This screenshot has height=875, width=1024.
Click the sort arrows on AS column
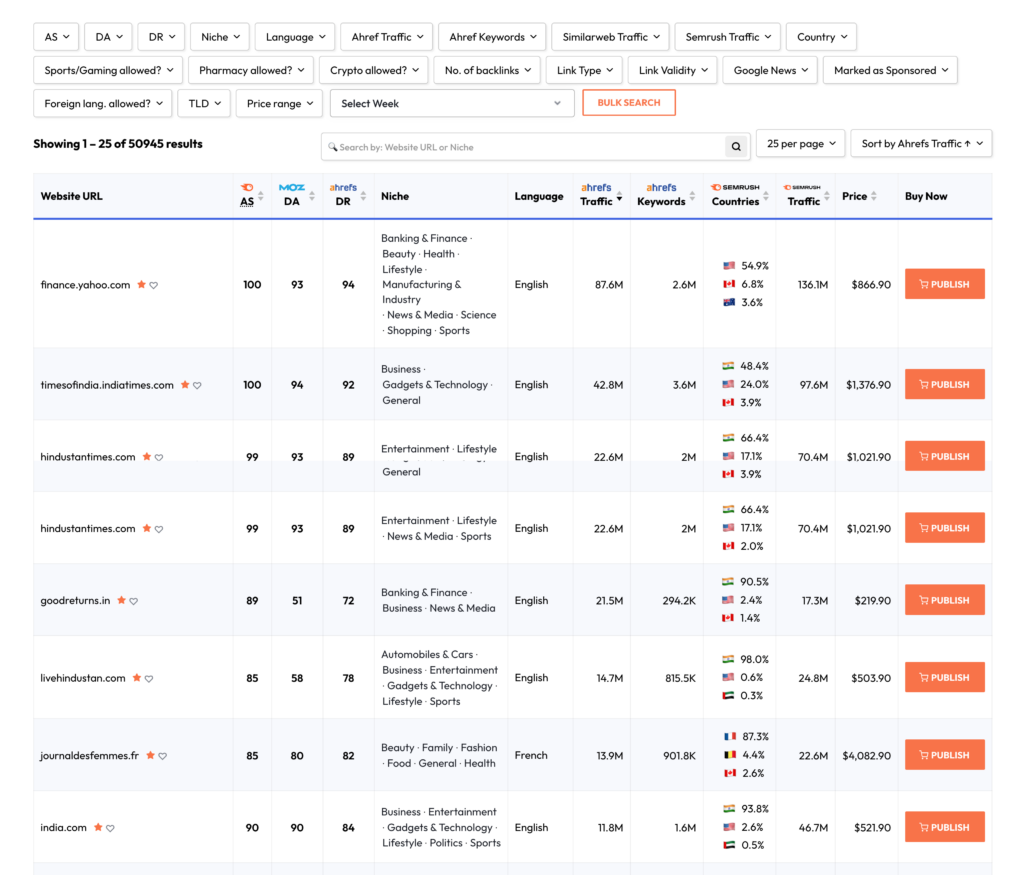click(x=261, y=197)
